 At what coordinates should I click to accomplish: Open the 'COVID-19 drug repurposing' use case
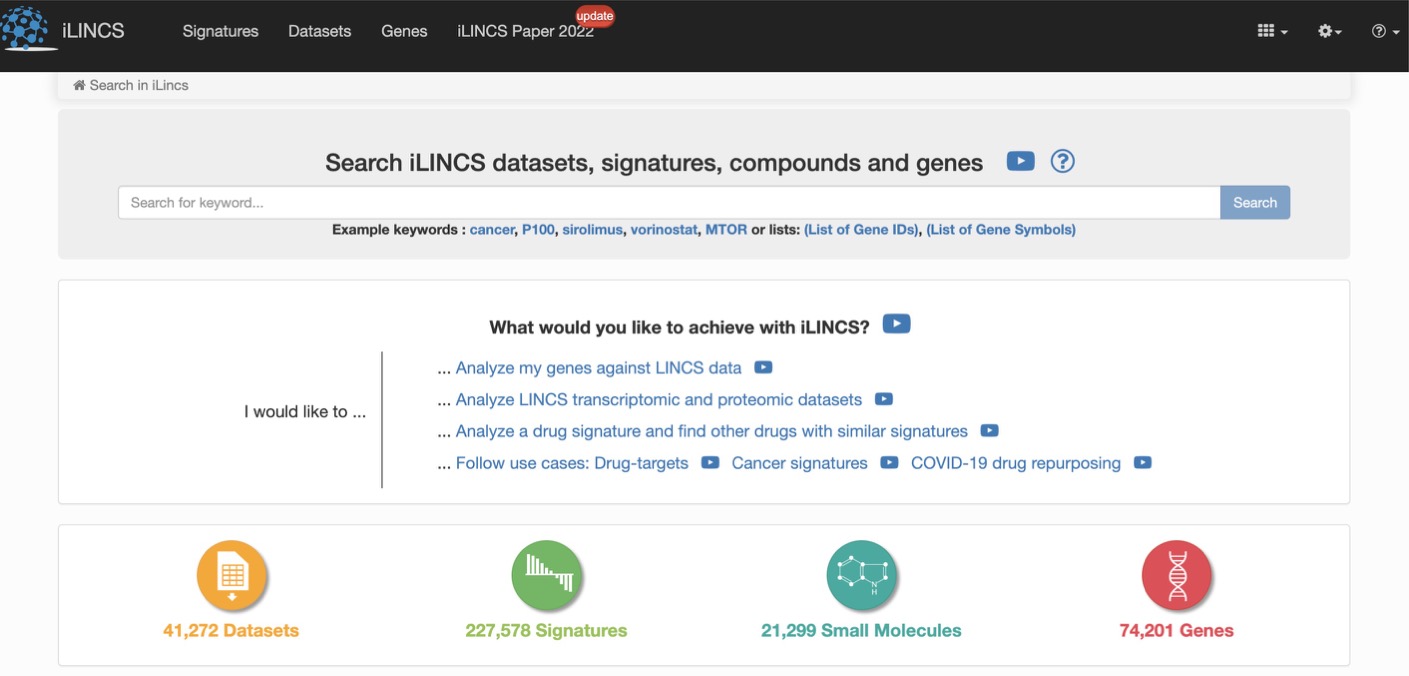(1016, 462)
